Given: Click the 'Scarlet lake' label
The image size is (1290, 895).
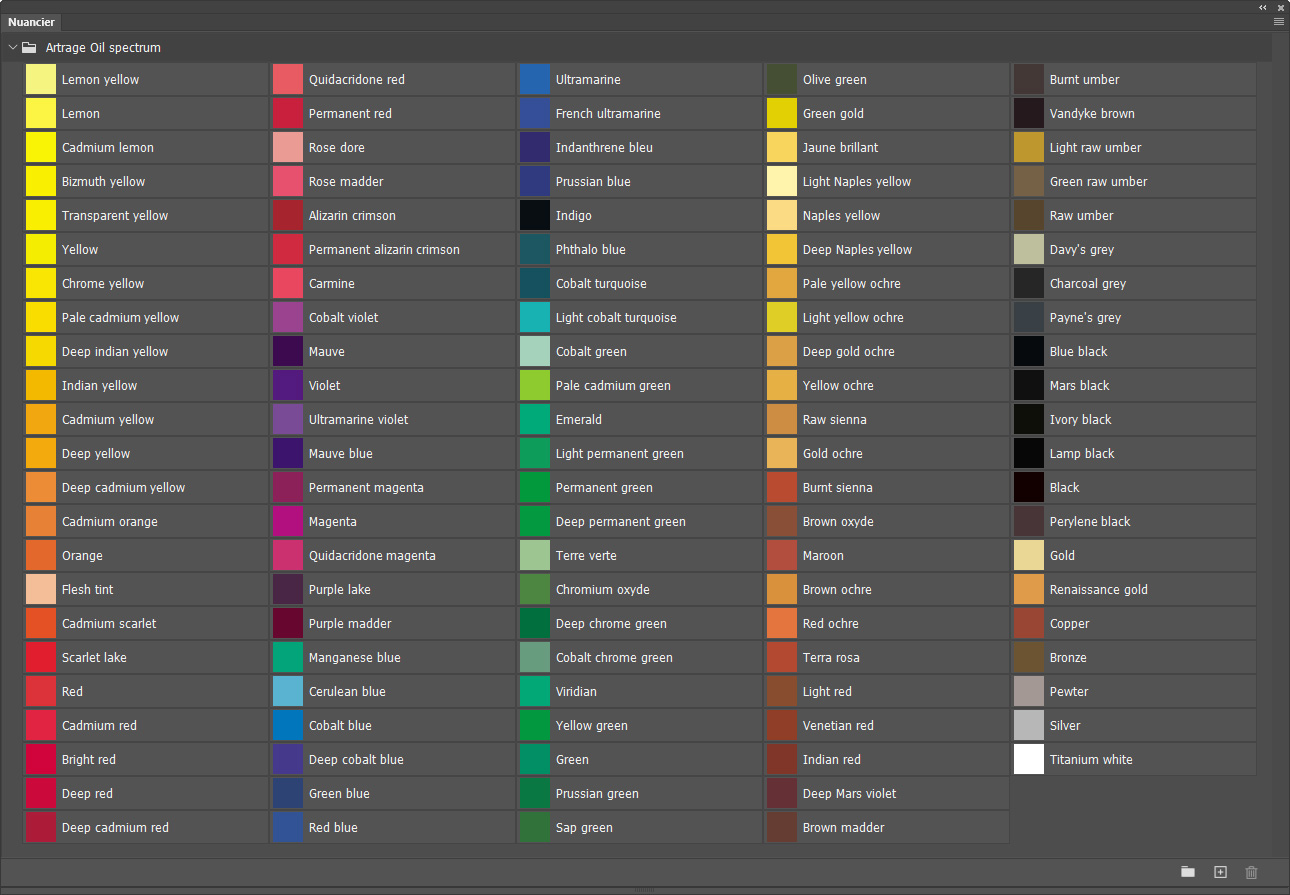Looking at the screenshot, I should tap(94, 658).
